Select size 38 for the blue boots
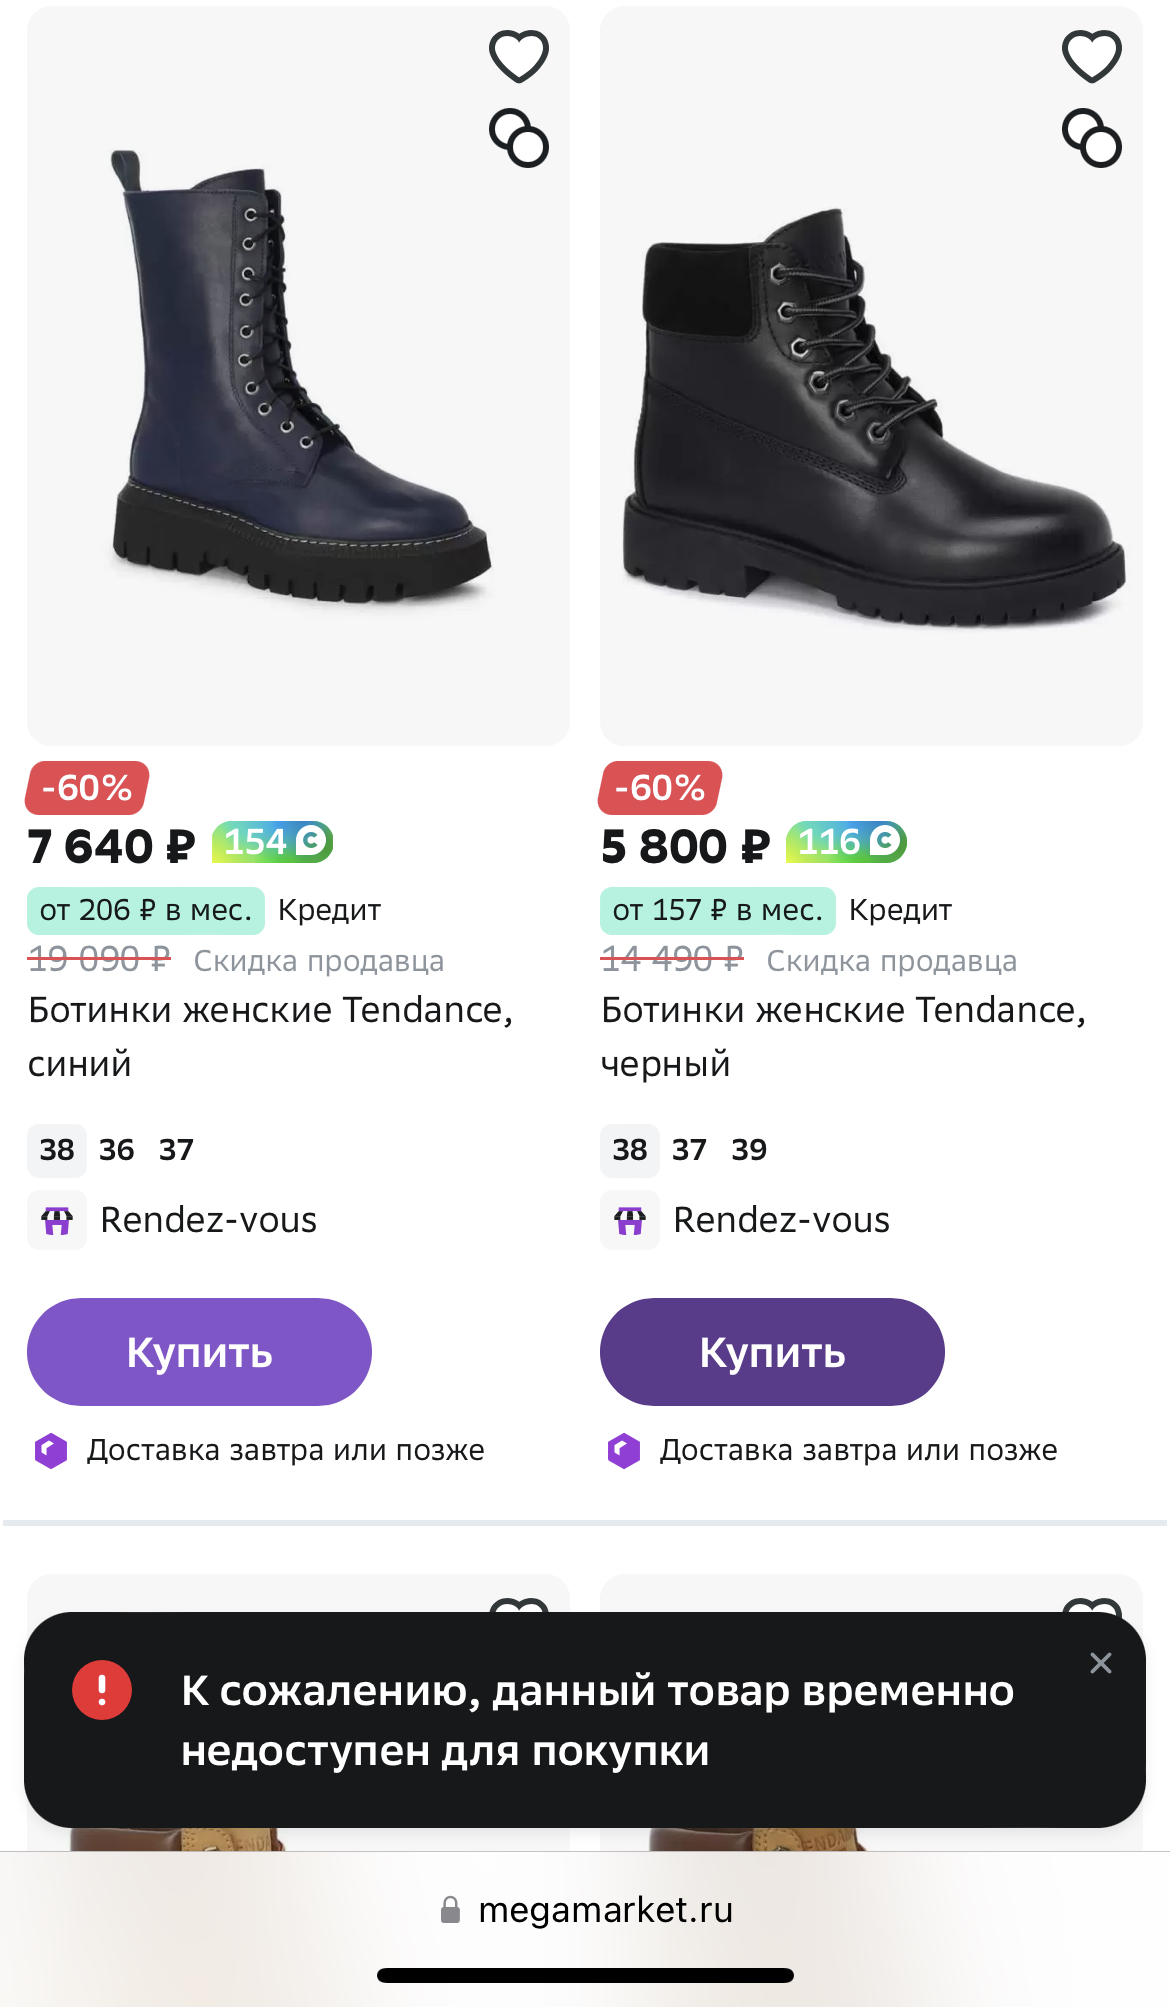The image size is (1170, 2007). (x=57, y=1150)
